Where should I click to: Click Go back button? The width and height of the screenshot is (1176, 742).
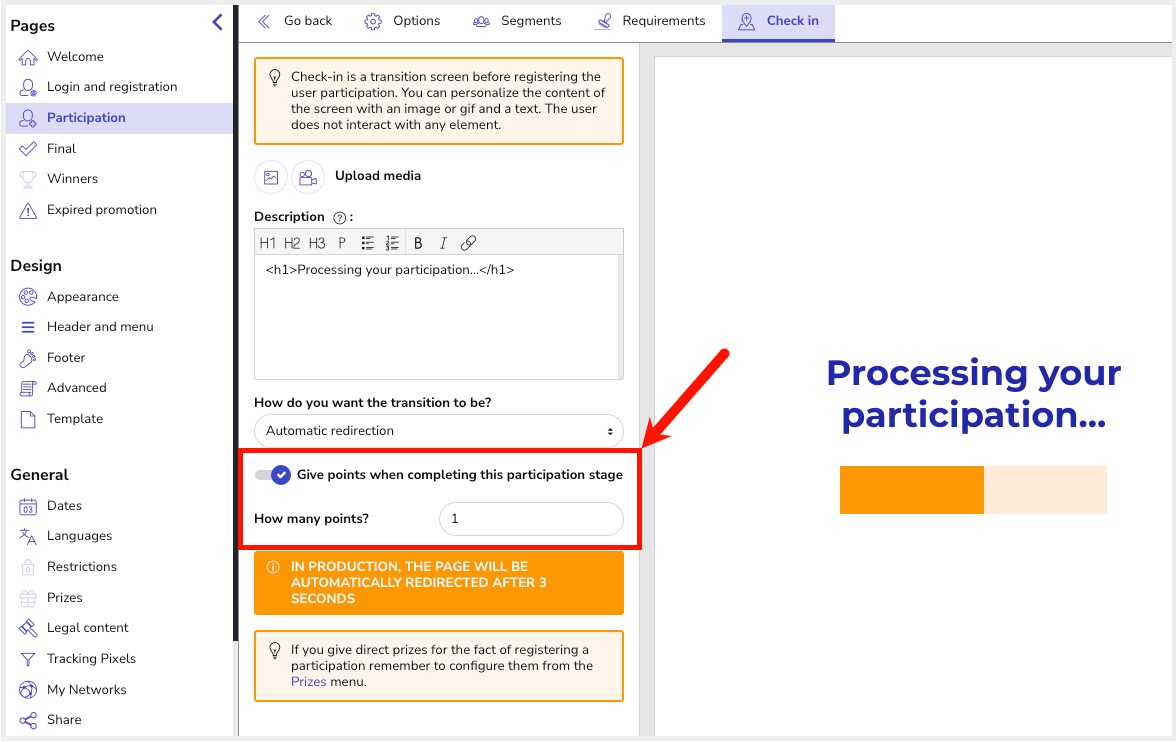[x=295, y=21]
